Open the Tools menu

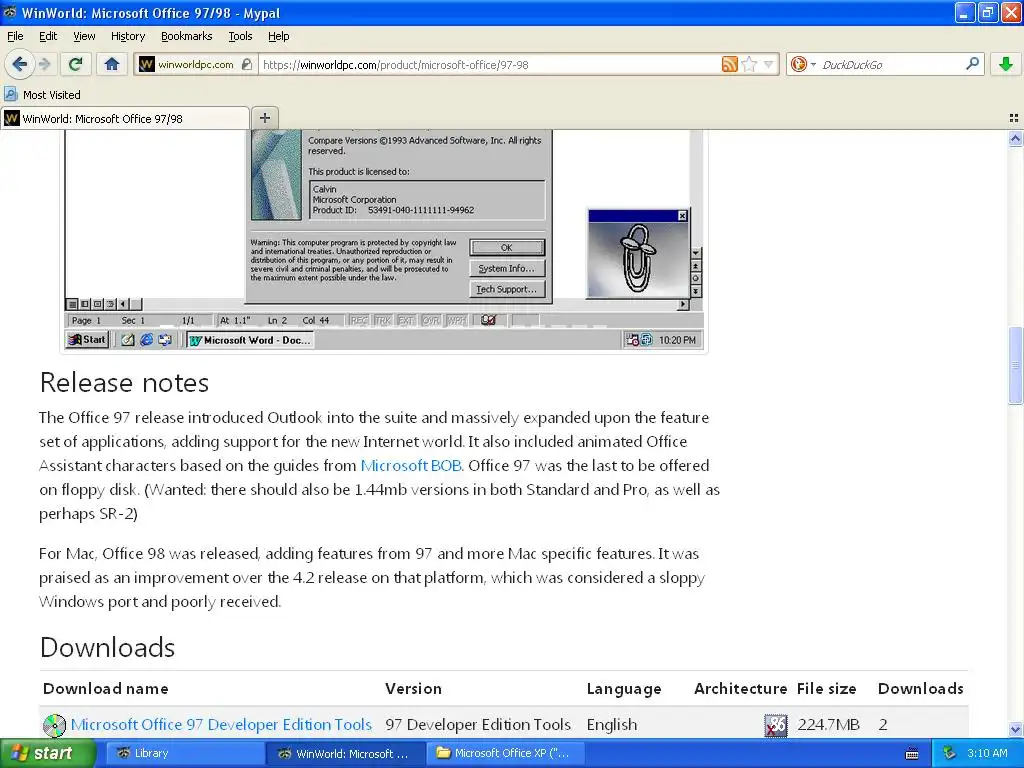240,36
